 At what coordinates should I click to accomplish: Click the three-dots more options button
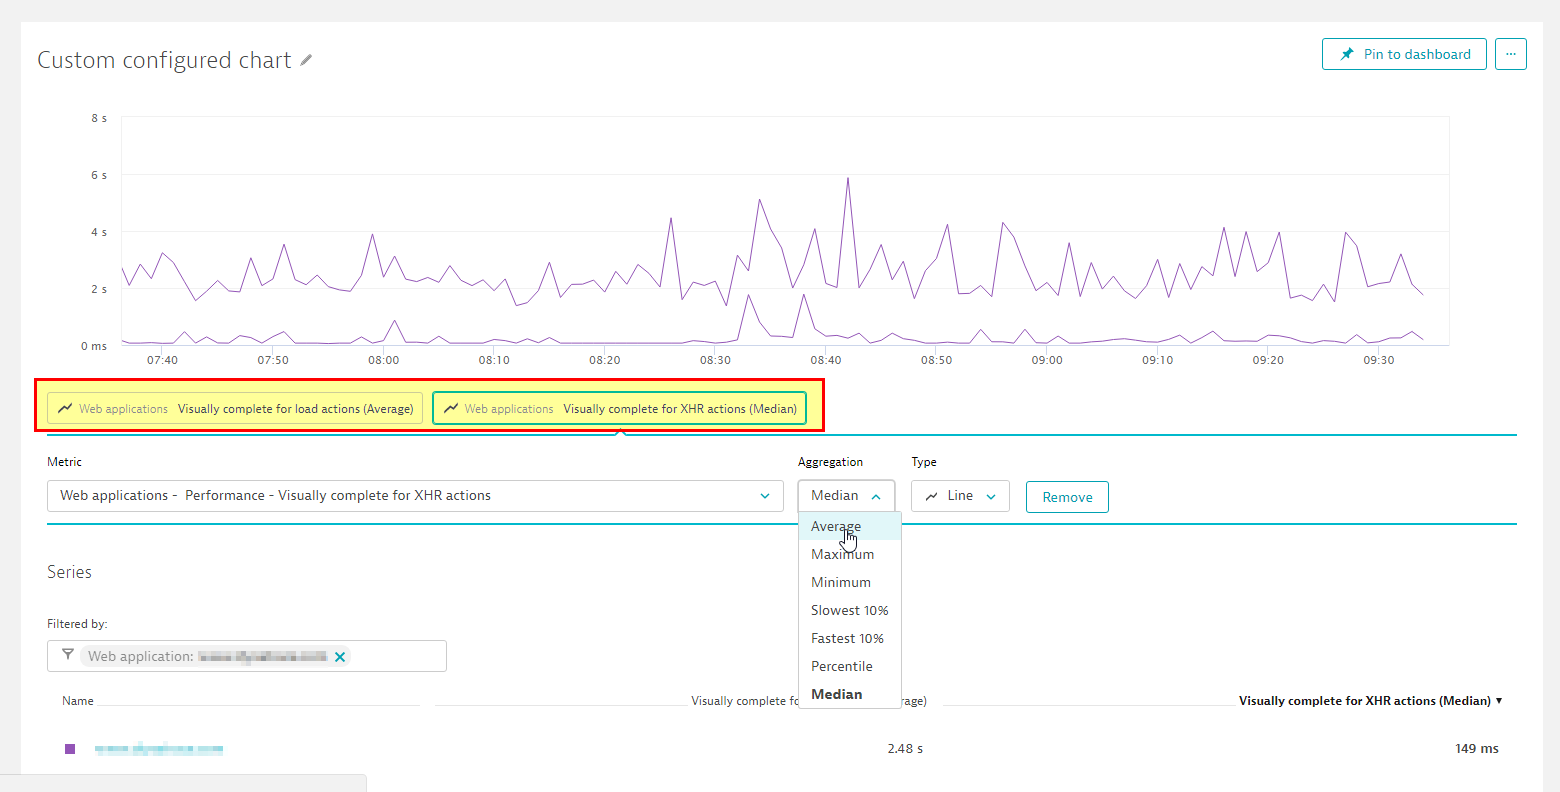(1510, 54)
